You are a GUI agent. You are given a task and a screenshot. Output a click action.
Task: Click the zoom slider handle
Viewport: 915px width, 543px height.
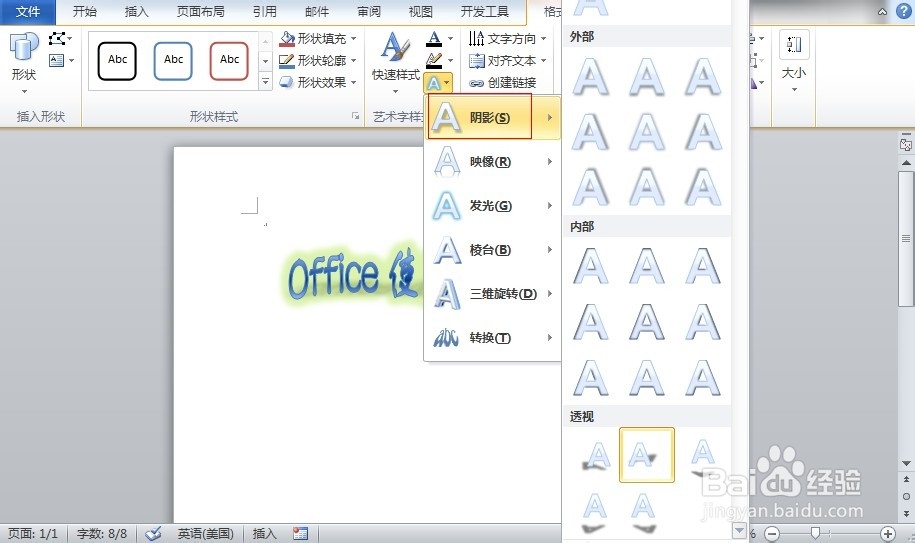(x=815, y=533)
